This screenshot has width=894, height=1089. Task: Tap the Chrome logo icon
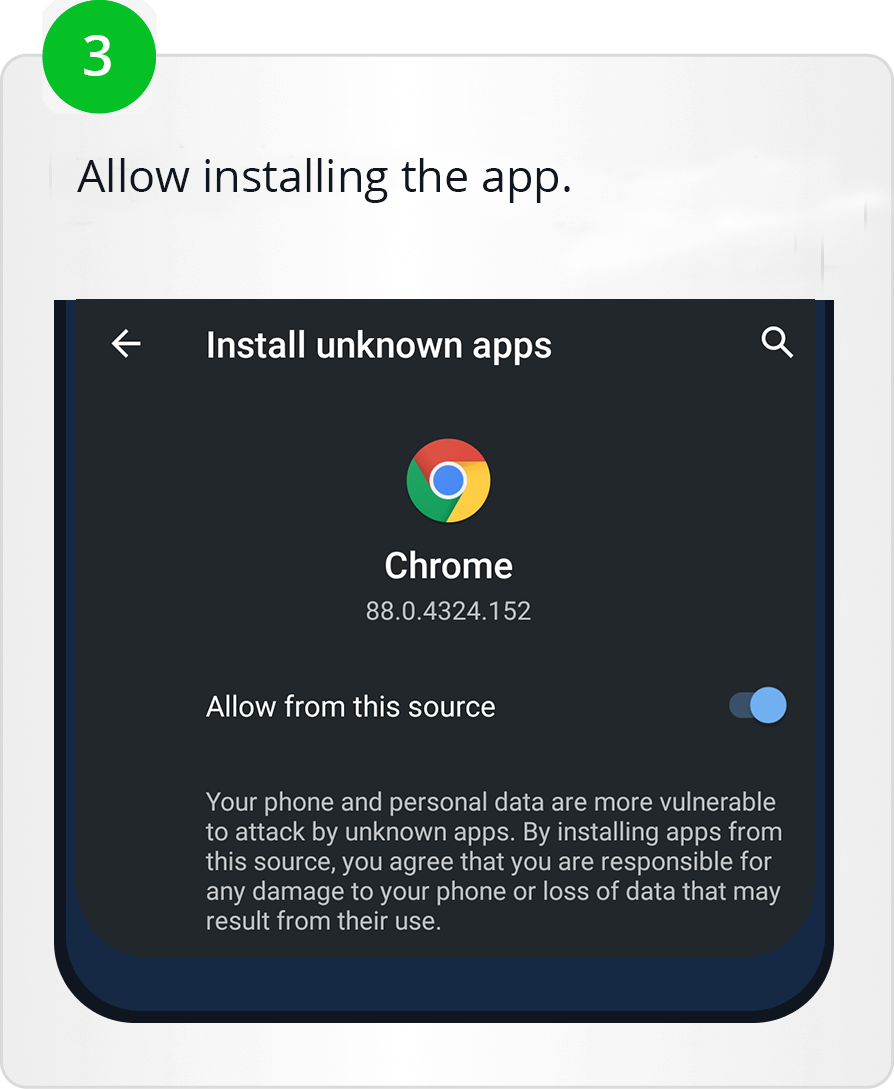pyautogui.click(x=448, y=481)
